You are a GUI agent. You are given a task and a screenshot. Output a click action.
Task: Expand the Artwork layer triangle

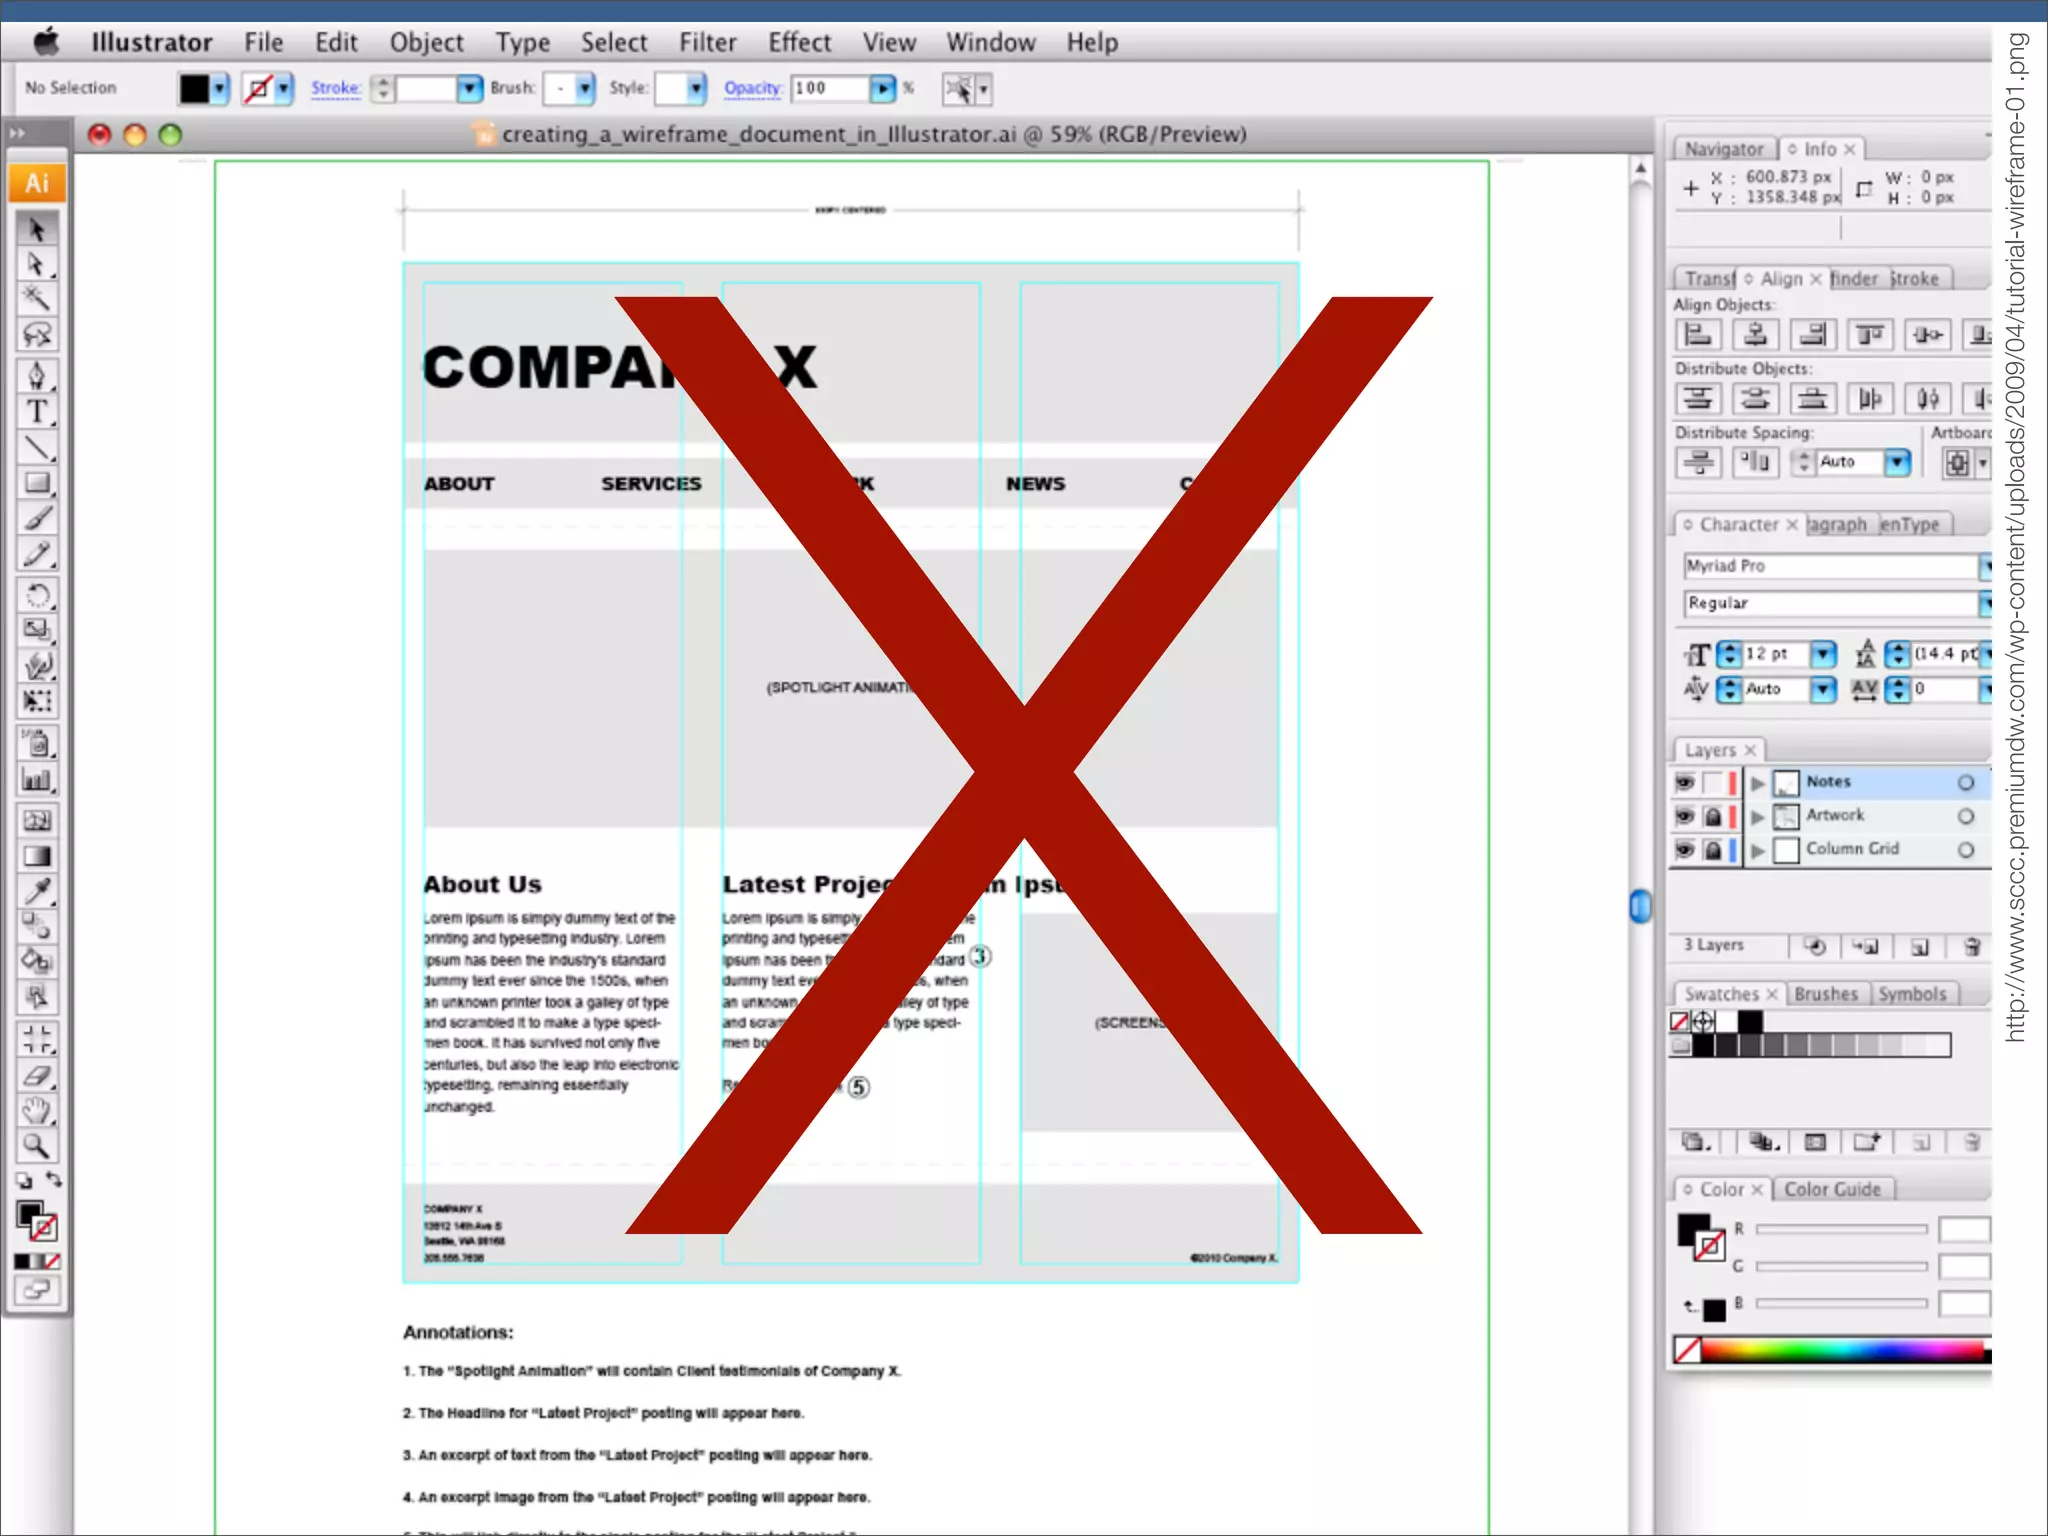coord(1757,817)
